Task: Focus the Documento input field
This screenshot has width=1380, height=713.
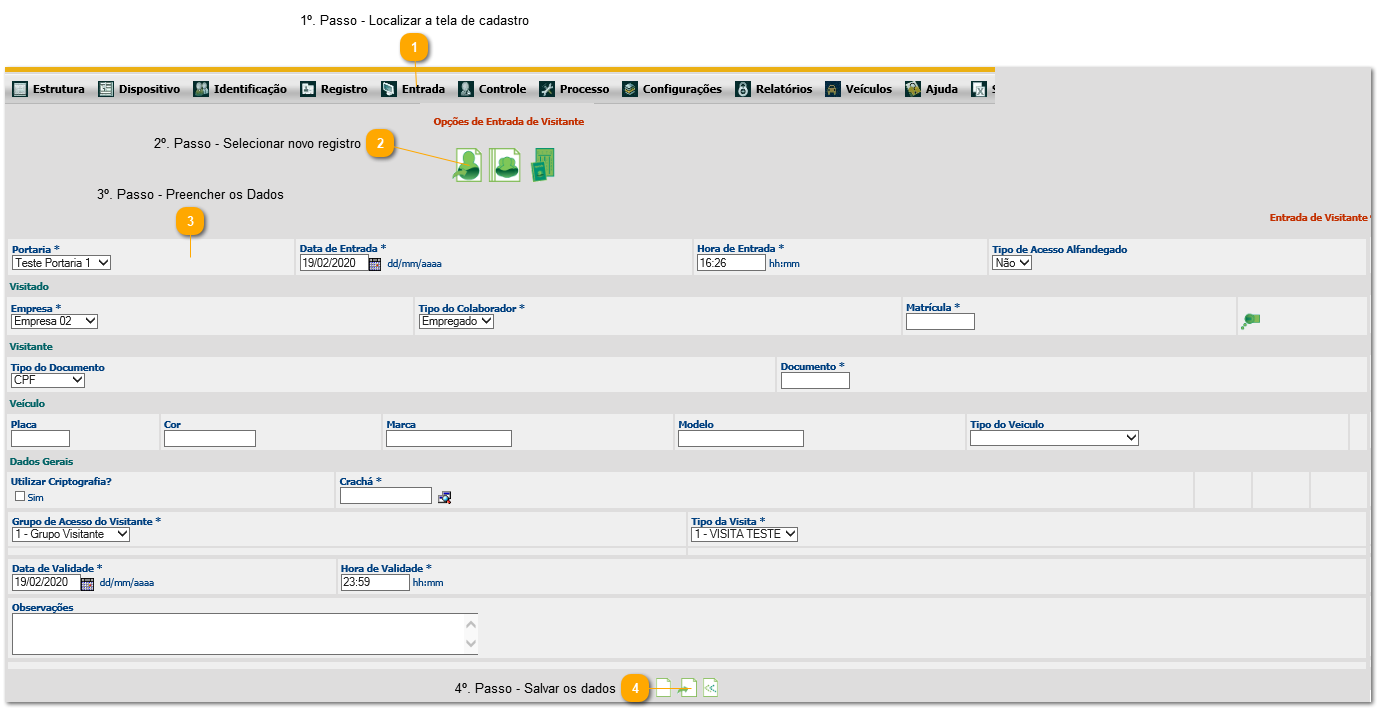Action: click(x=815, y=380)
